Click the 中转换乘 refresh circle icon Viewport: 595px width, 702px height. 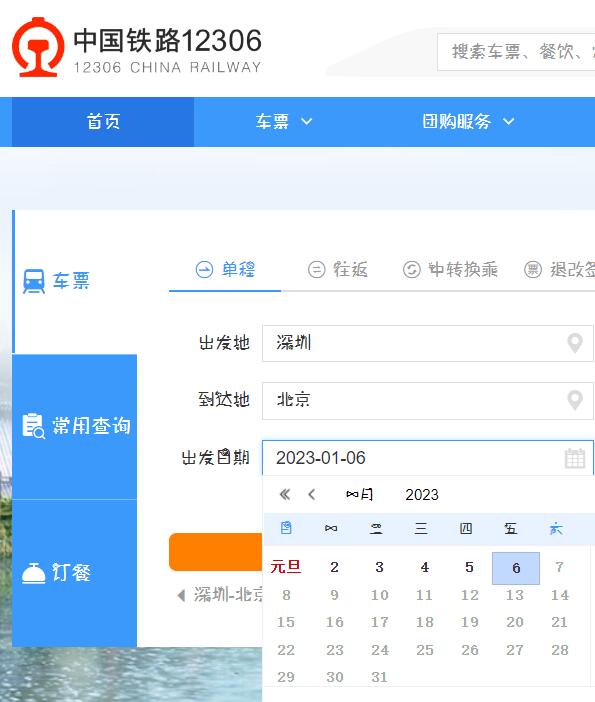coord(411,270)
